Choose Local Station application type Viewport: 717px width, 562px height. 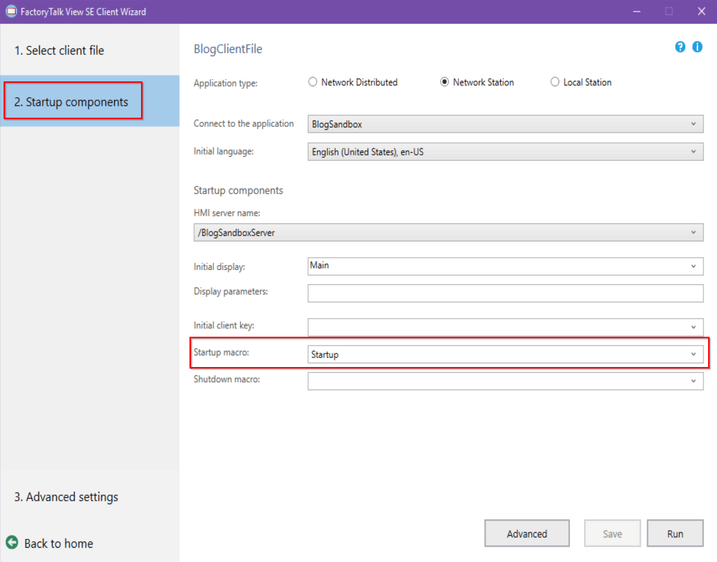[555, 82]
